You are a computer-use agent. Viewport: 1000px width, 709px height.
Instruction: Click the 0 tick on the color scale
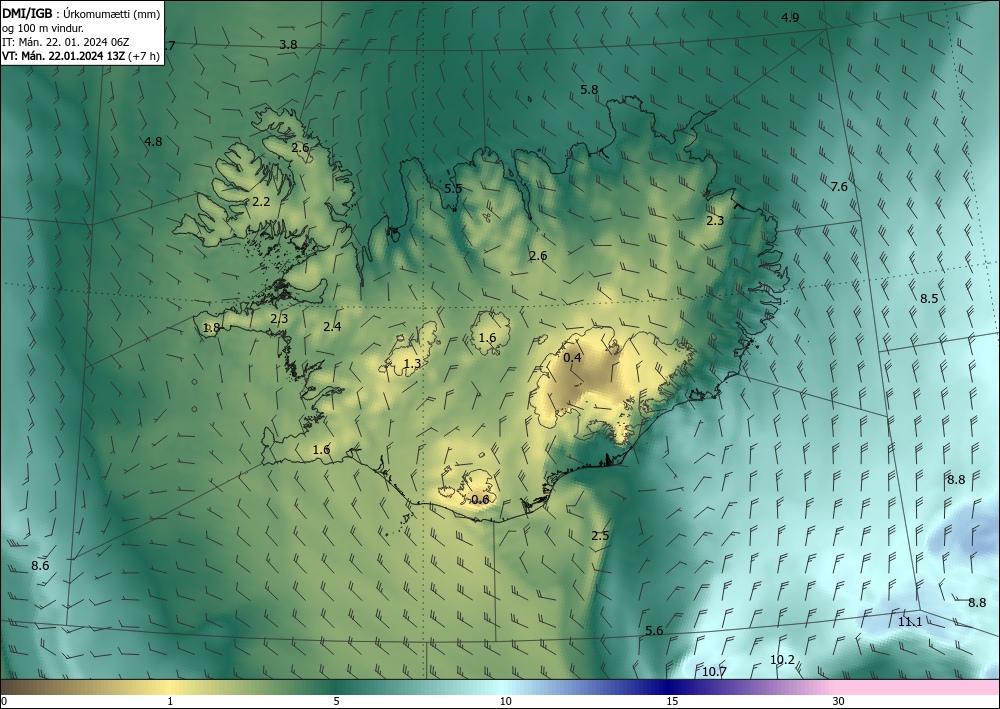click(x=4, y=701)
